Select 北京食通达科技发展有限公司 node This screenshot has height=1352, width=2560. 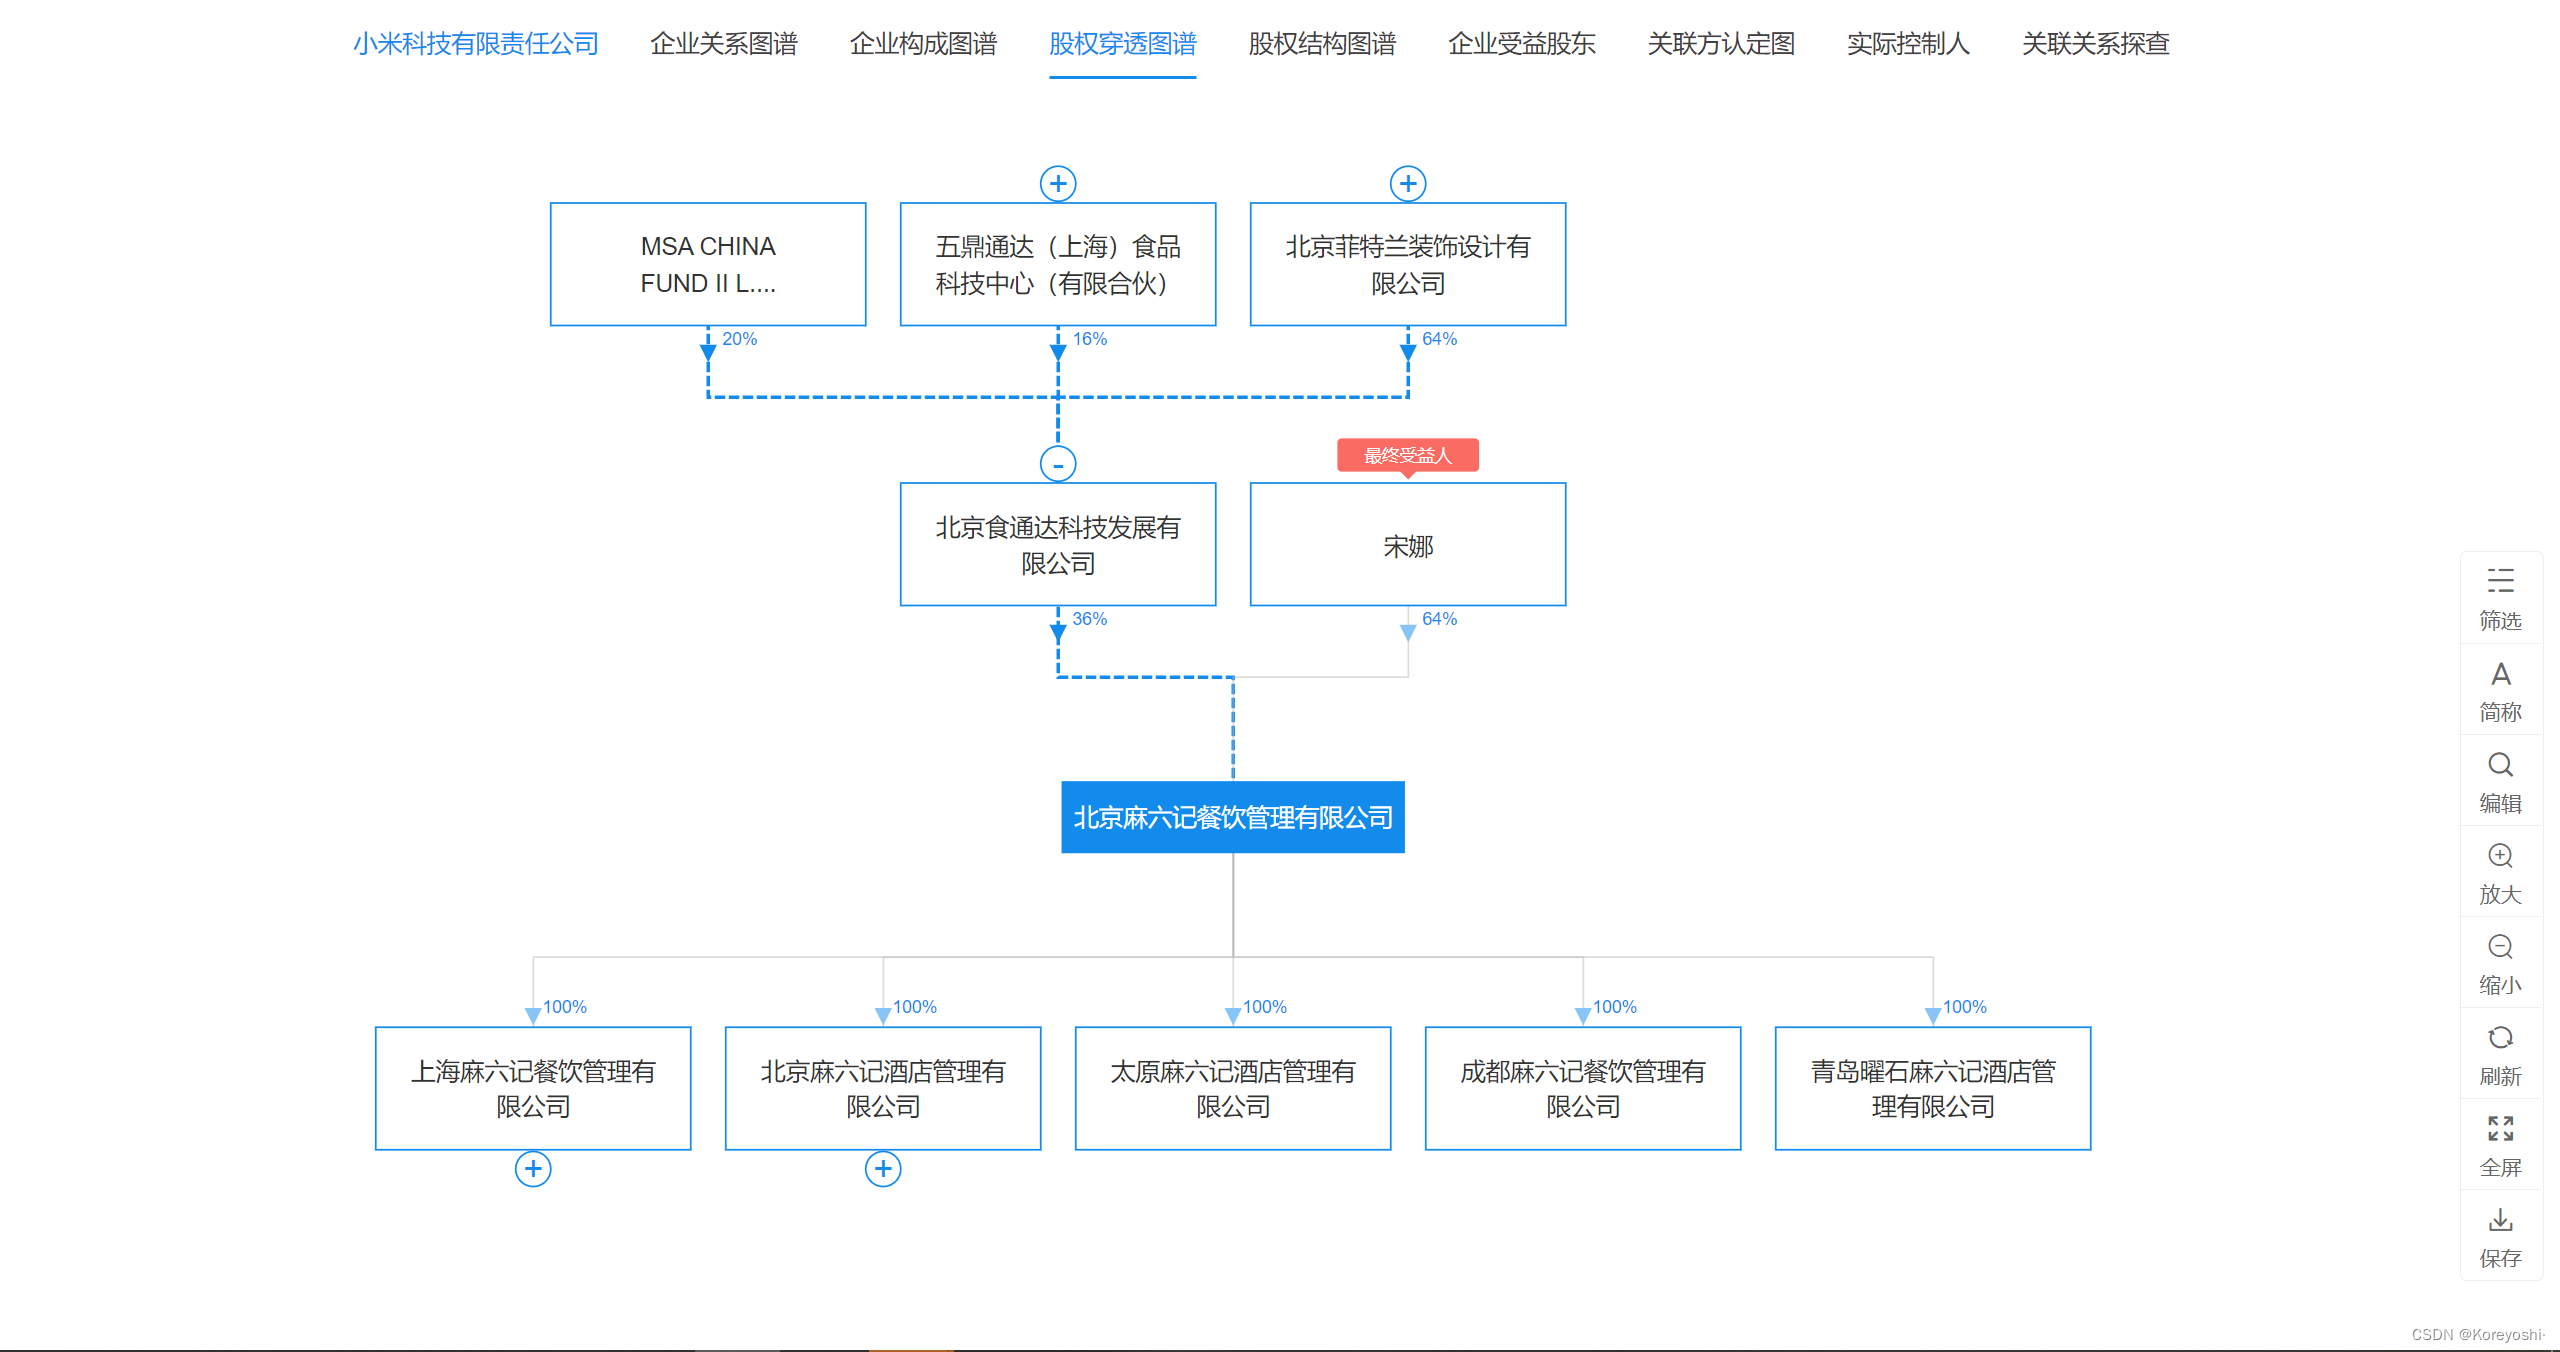click(1058, 544)
